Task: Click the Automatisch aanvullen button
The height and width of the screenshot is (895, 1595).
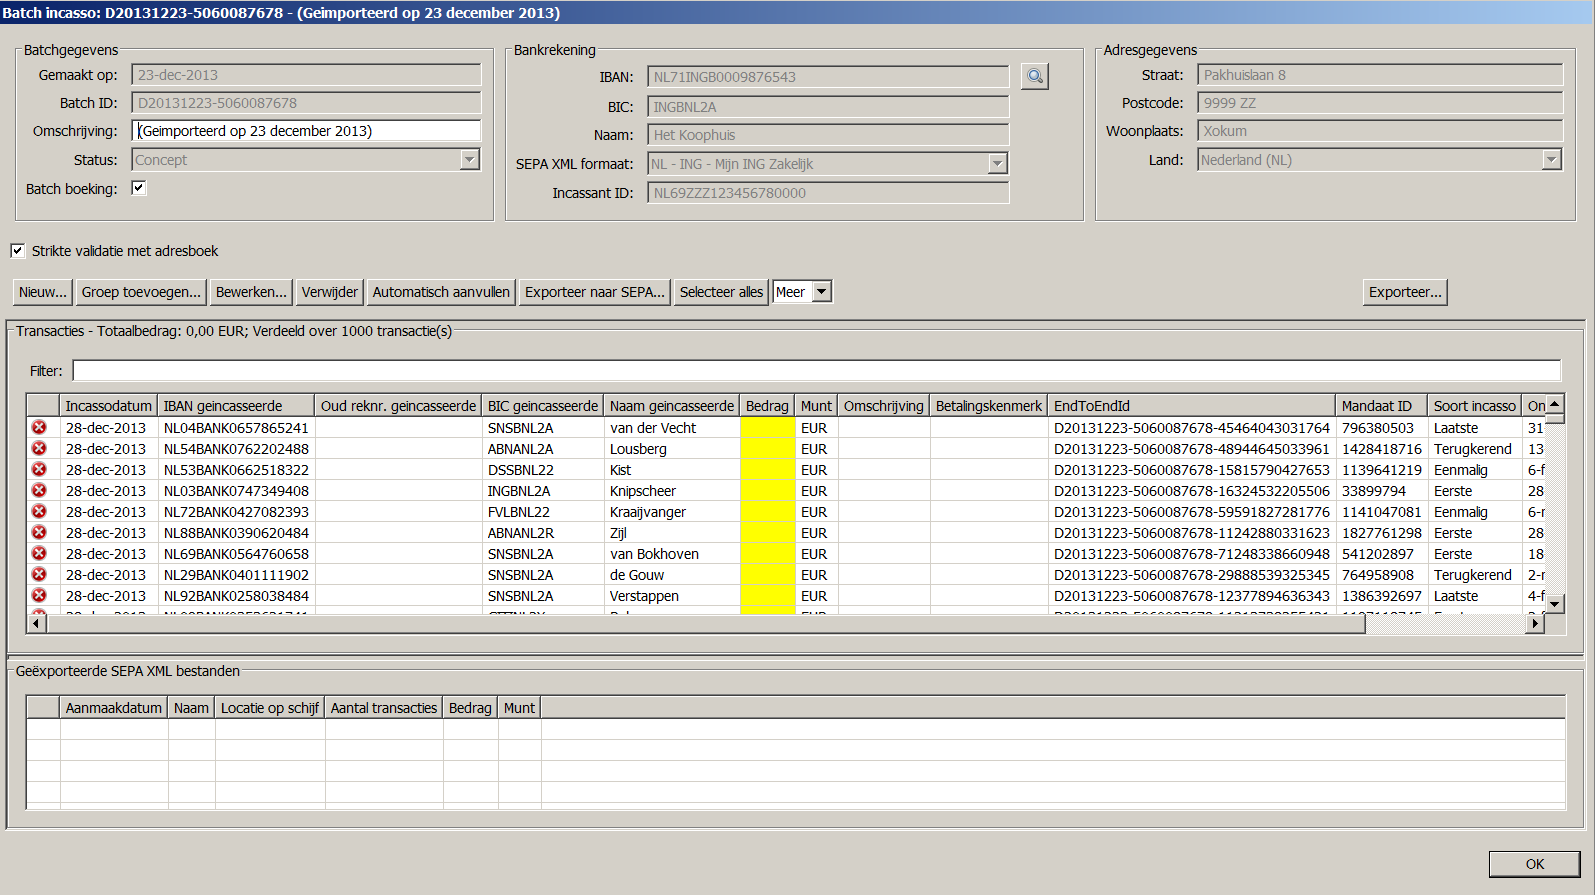Action: click(441, 292)
